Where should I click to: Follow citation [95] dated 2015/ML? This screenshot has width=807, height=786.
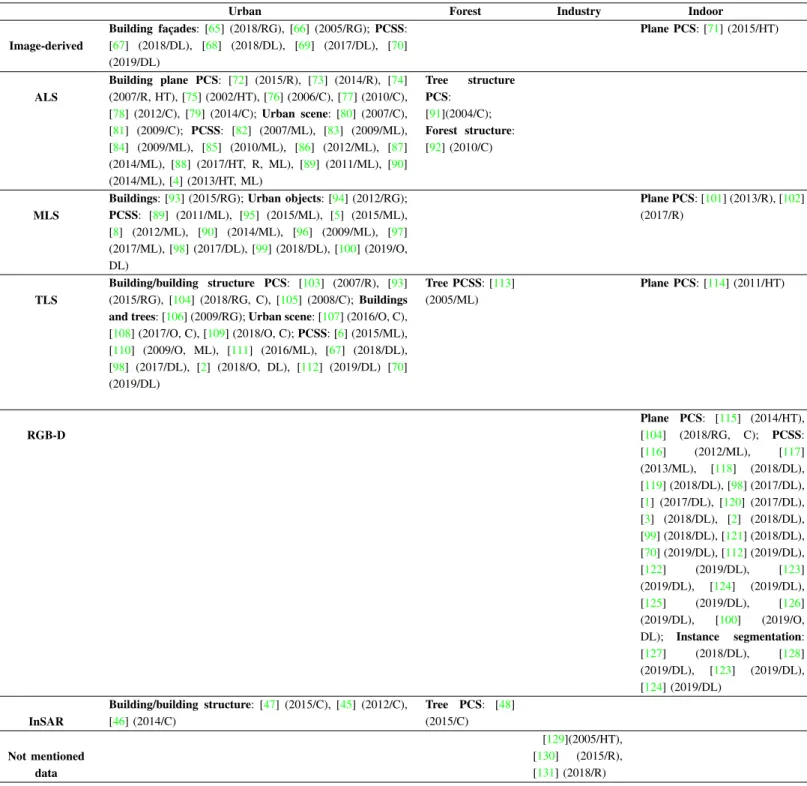tap(249, 215)
